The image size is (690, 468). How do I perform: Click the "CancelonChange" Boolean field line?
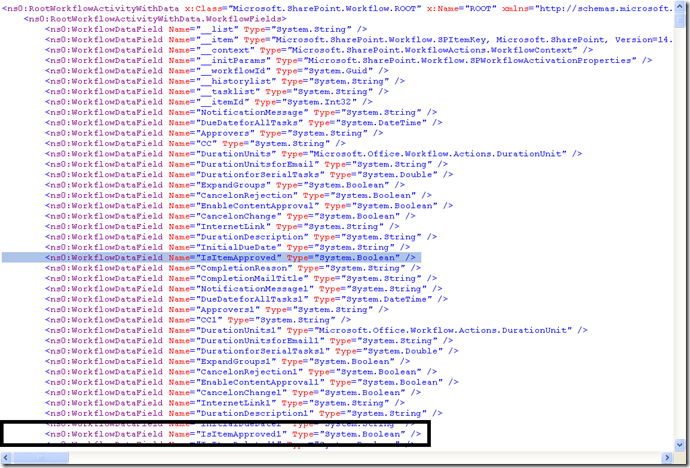click(230, 216)
